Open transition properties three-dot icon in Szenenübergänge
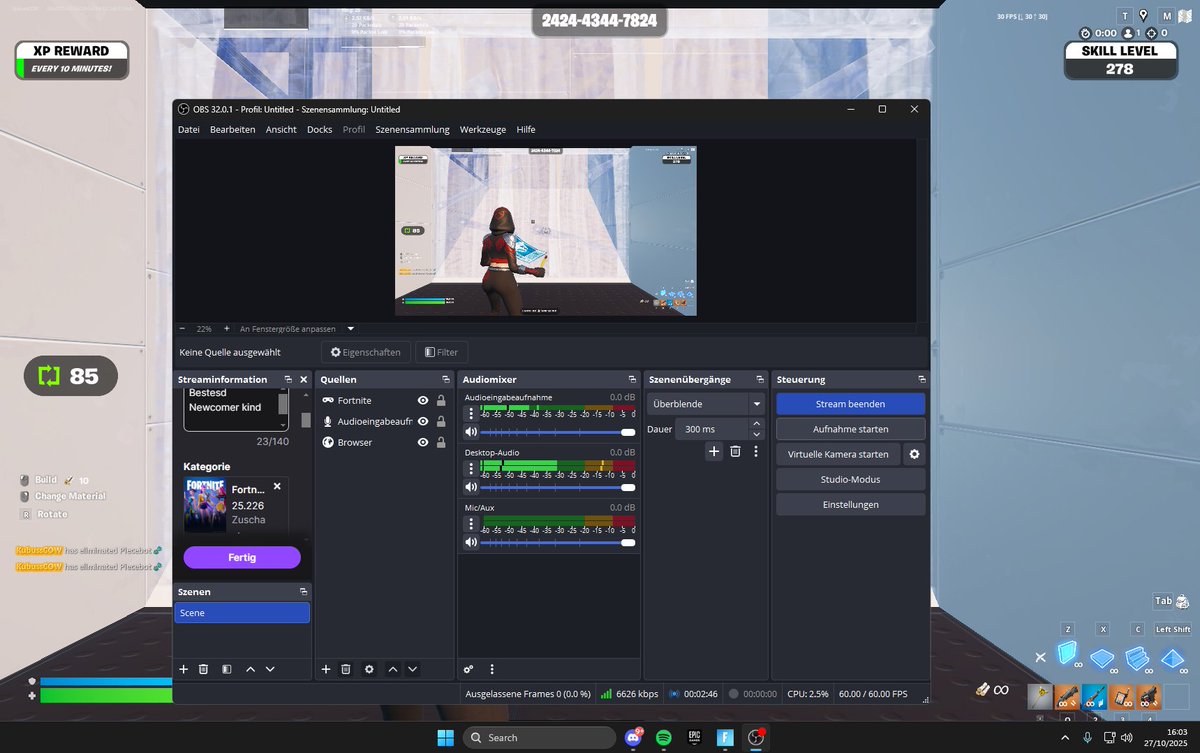This screenshot has width=1200, height=753. tap(756, 452)
